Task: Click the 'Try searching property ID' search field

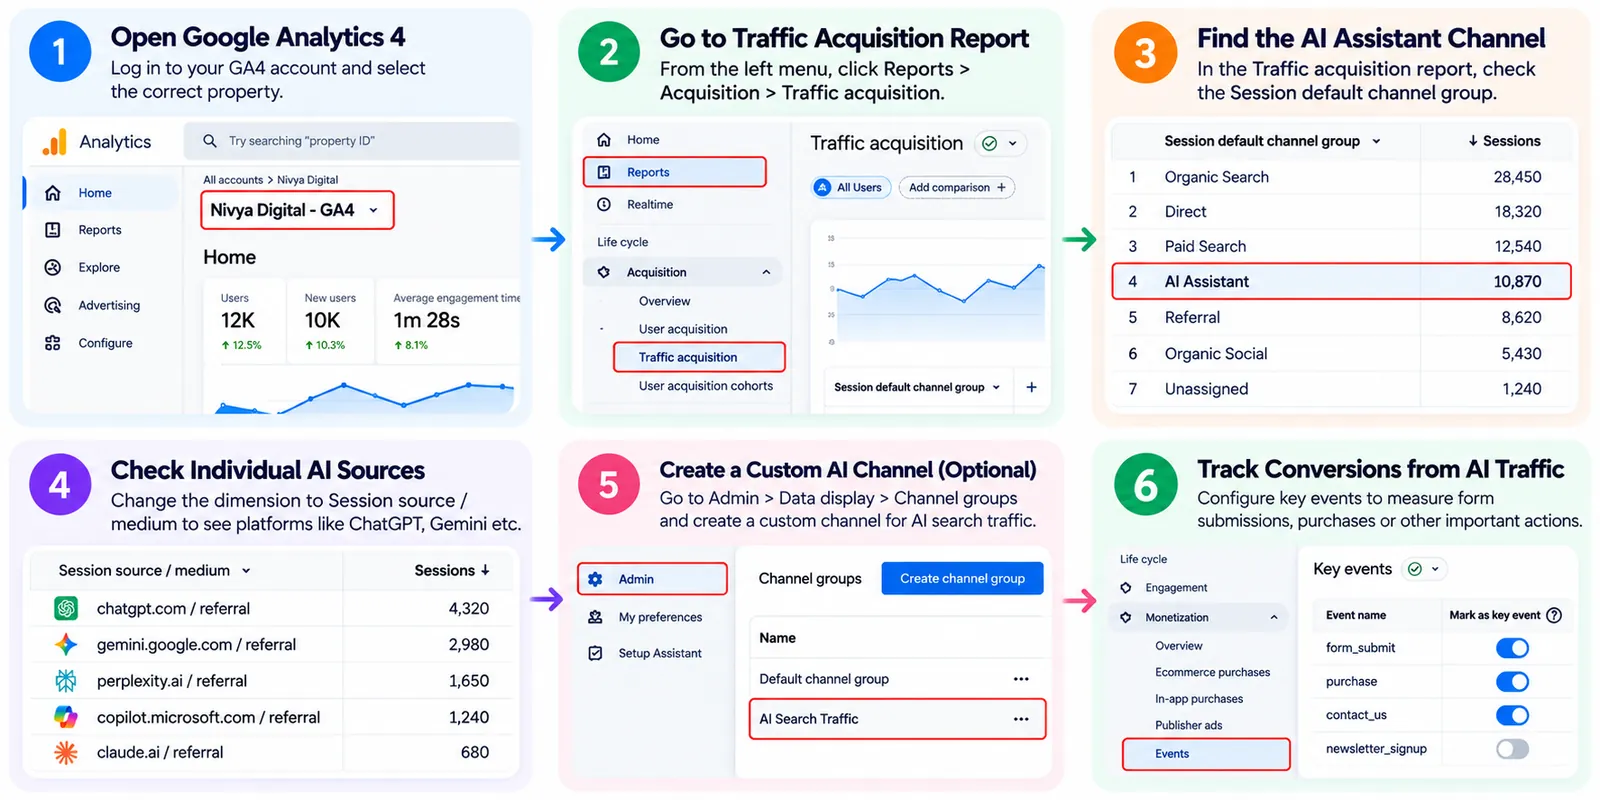Action: (352, 141)
